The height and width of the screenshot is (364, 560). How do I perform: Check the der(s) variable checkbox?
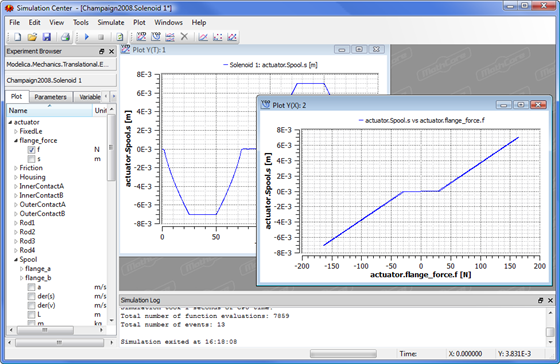point(31,296)
